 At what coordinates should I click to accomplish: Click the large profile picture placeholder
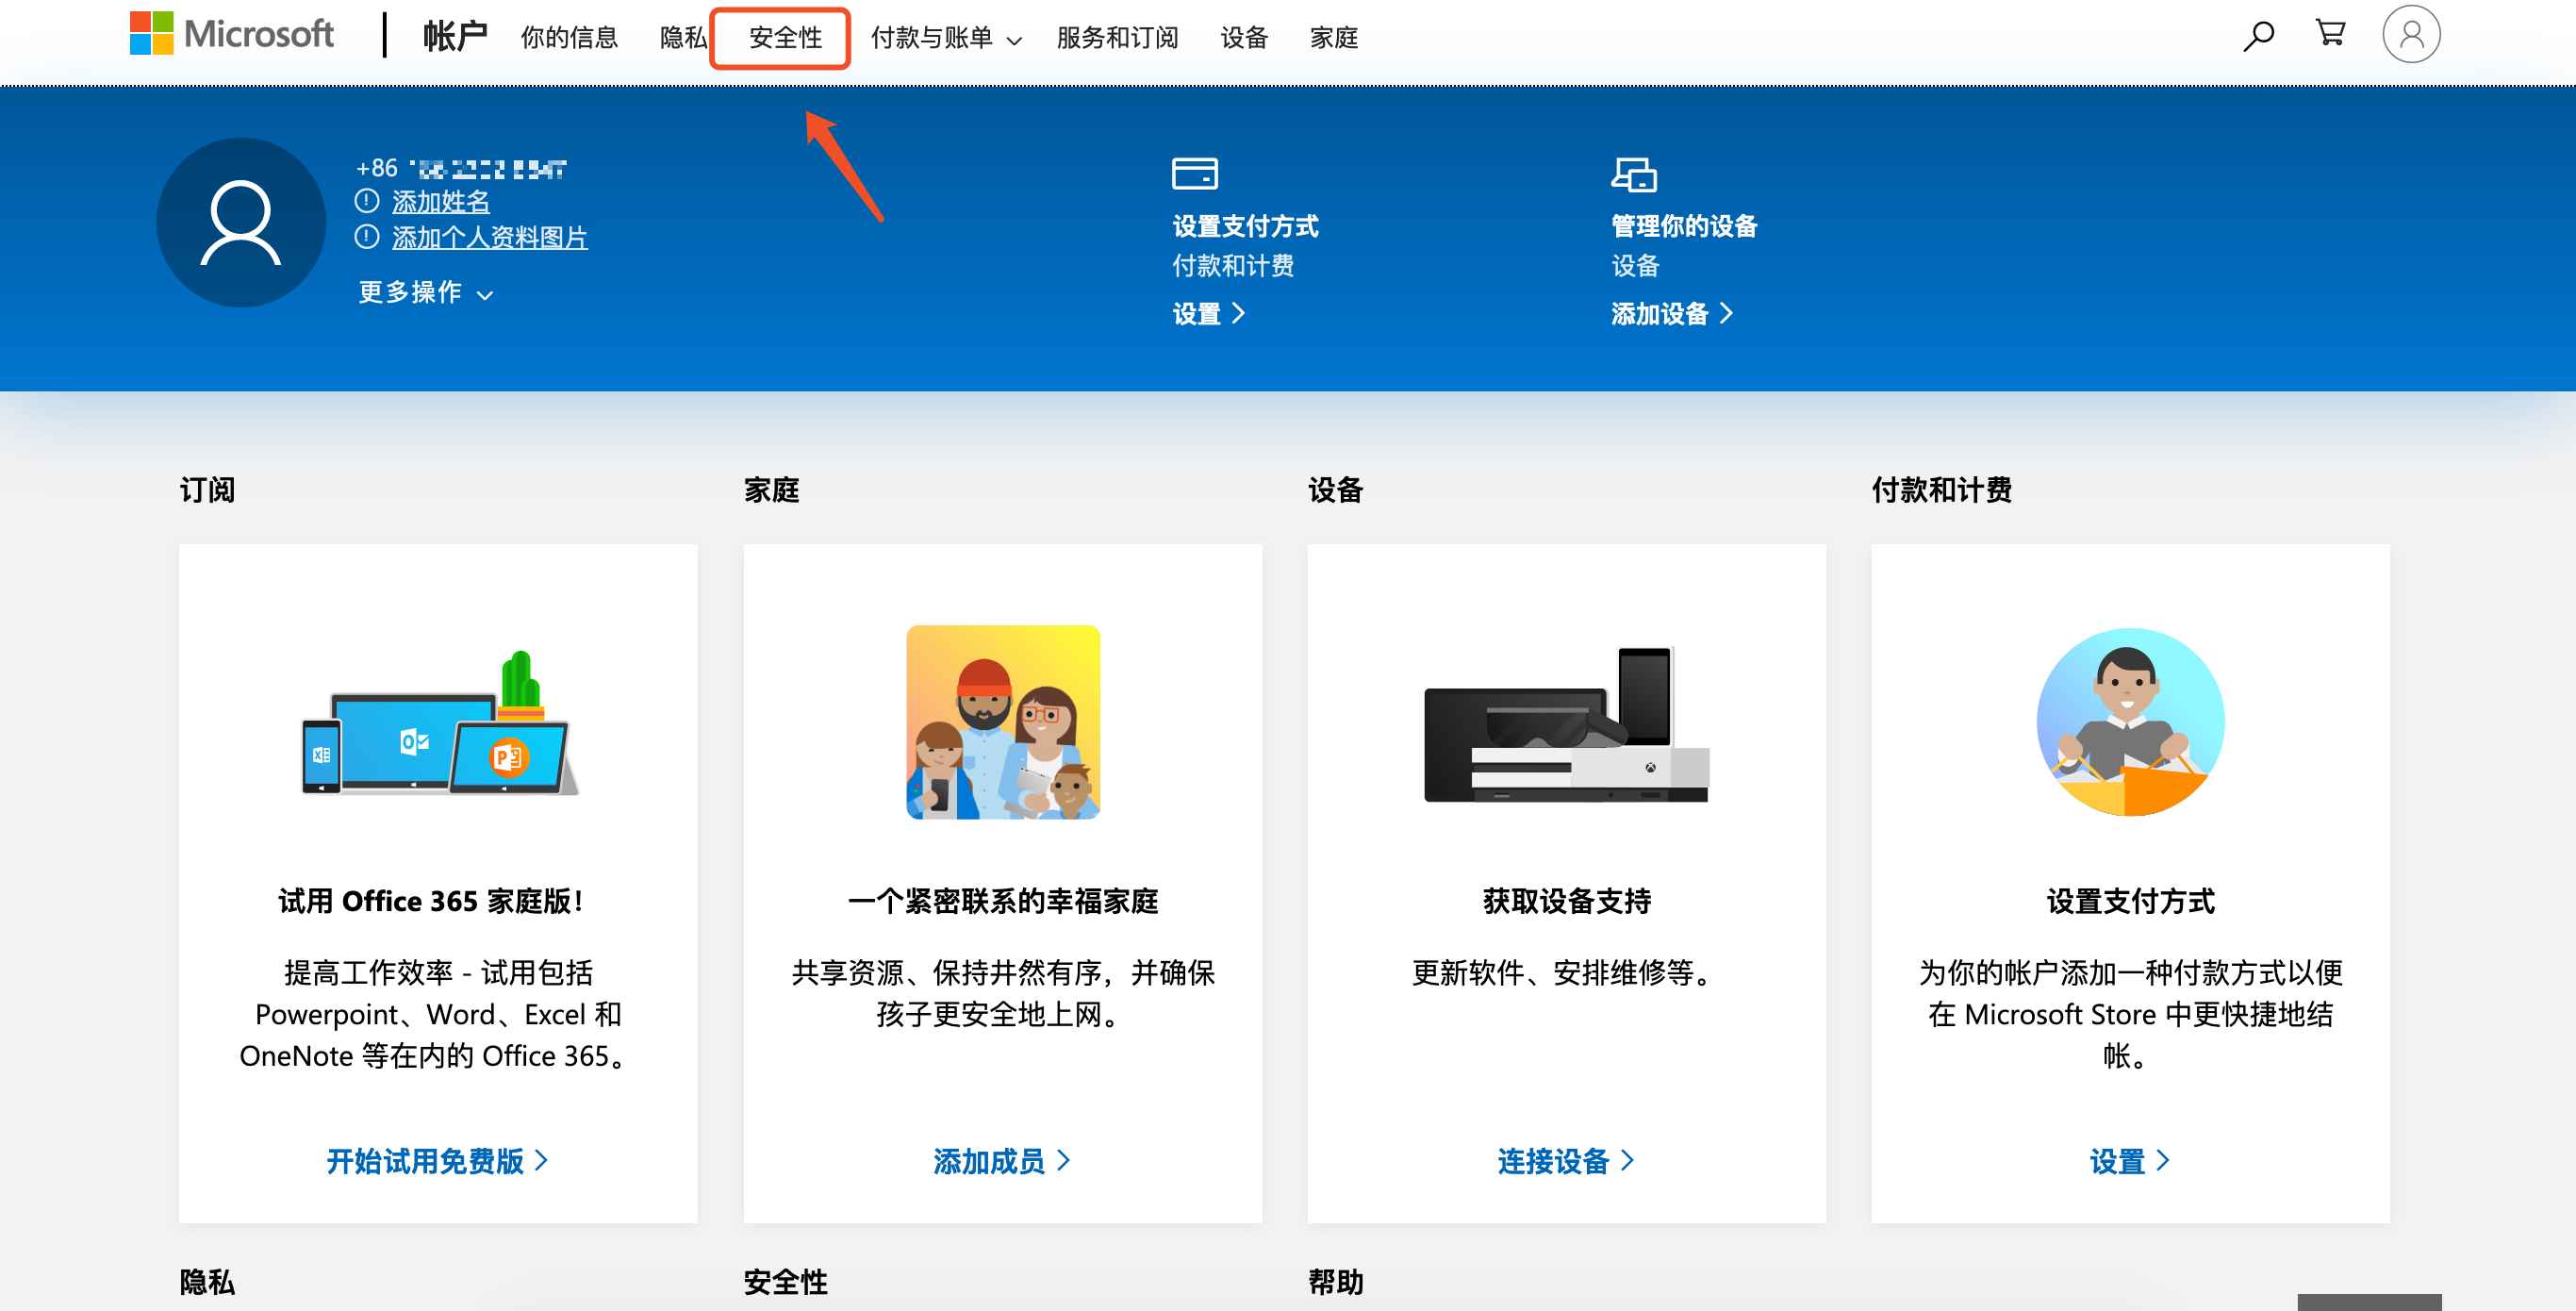[241, 222]
